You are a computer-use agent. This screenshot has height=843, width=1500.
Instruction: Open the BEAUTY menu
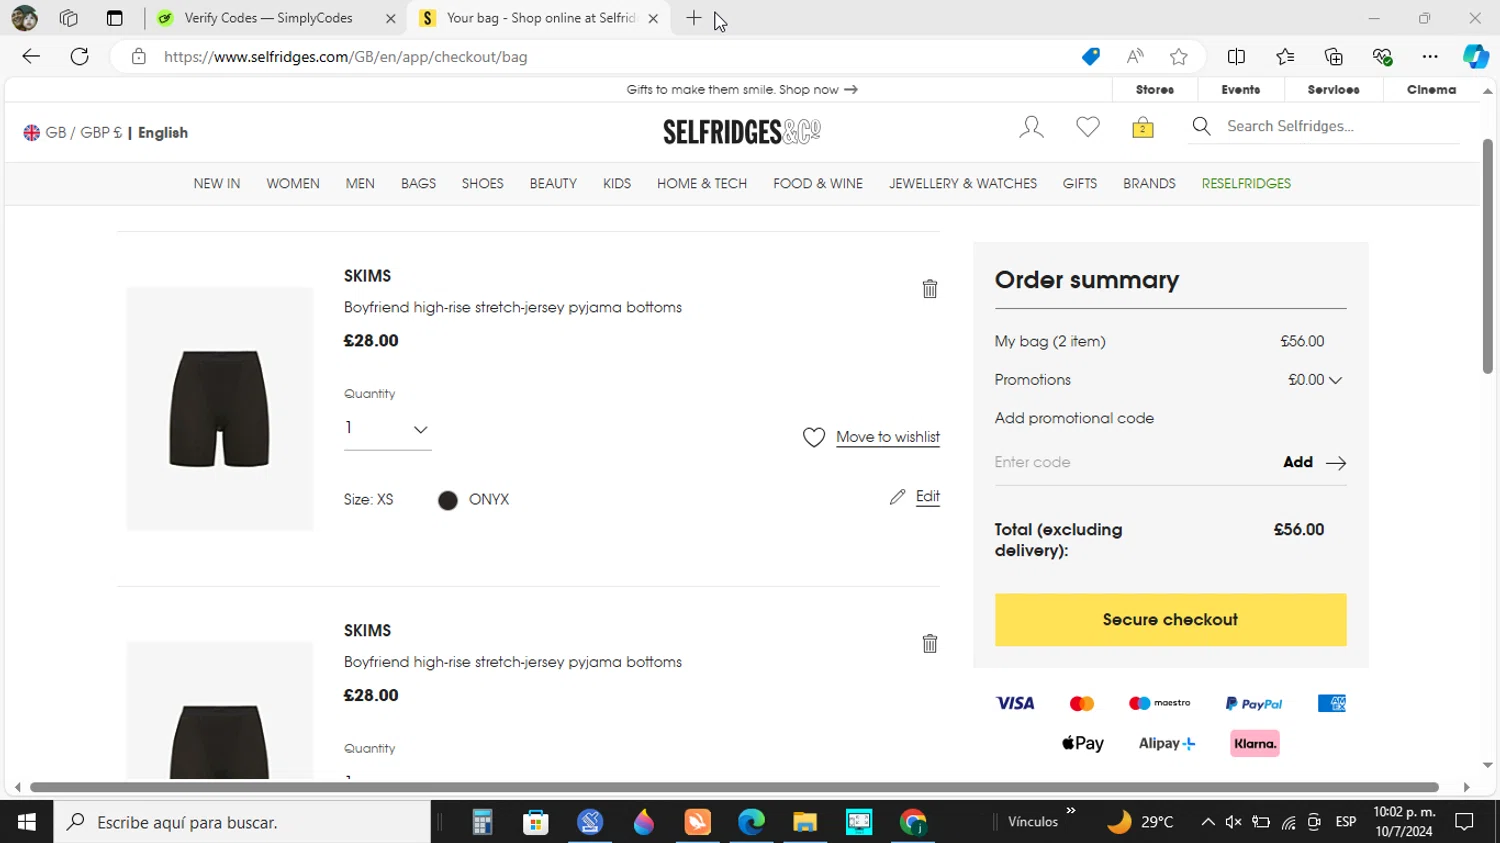click(x=553, y=184)
